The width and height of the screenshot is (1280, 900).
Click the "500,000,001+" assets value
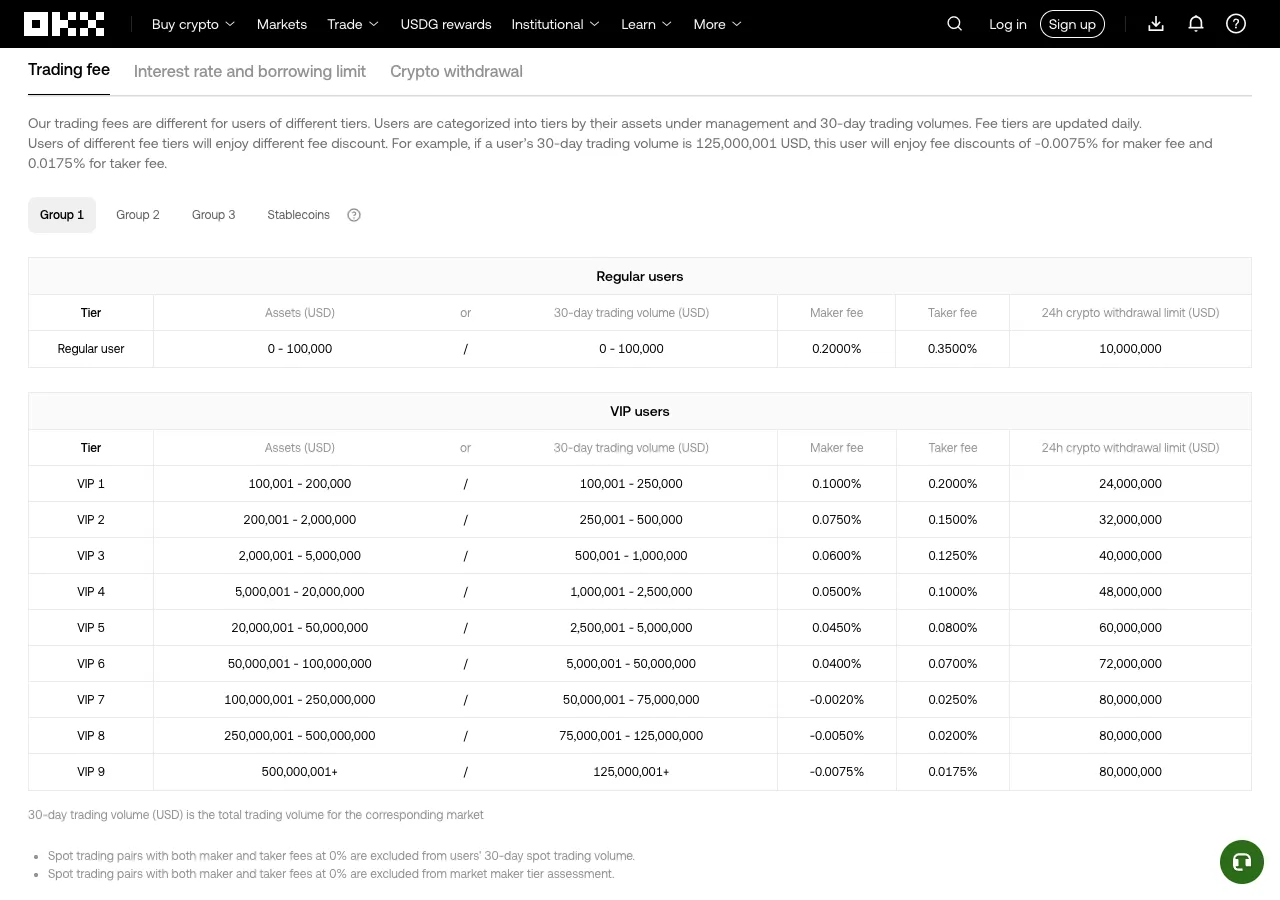300,772
